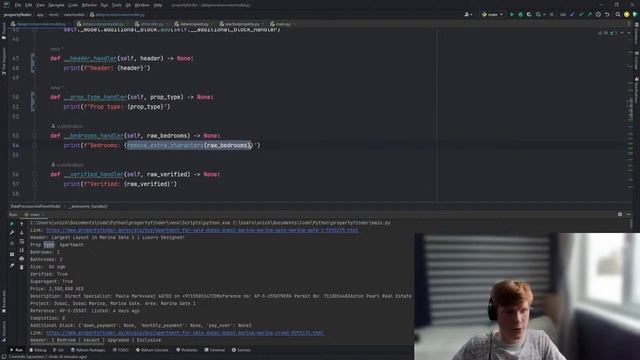Toggle pin tab in Run panel
The width and height of the screenshot is (640, 360).
[12, 265]
